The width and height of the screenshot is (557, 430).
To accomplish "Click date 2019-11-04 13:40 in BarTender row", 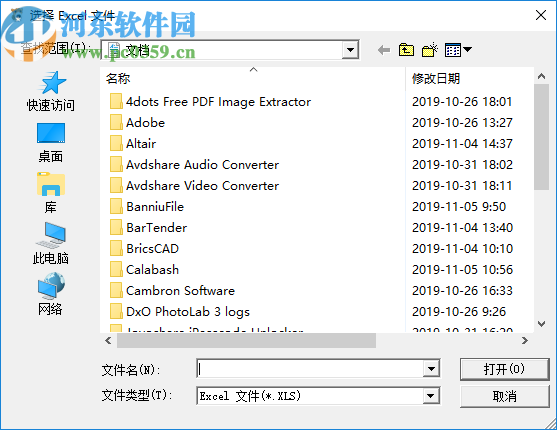I will click(x=462, y=227).
